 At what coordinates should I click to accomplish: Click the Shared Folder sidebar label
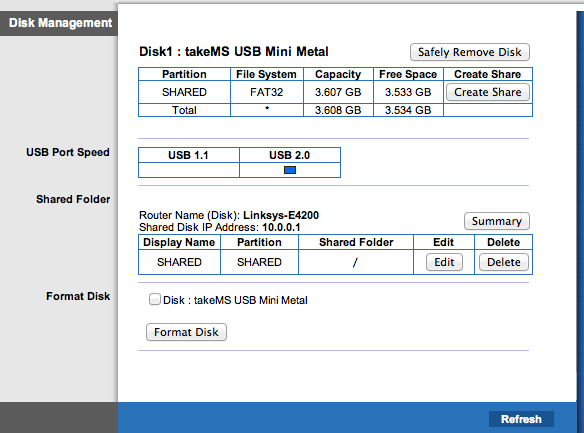(73, 199)
